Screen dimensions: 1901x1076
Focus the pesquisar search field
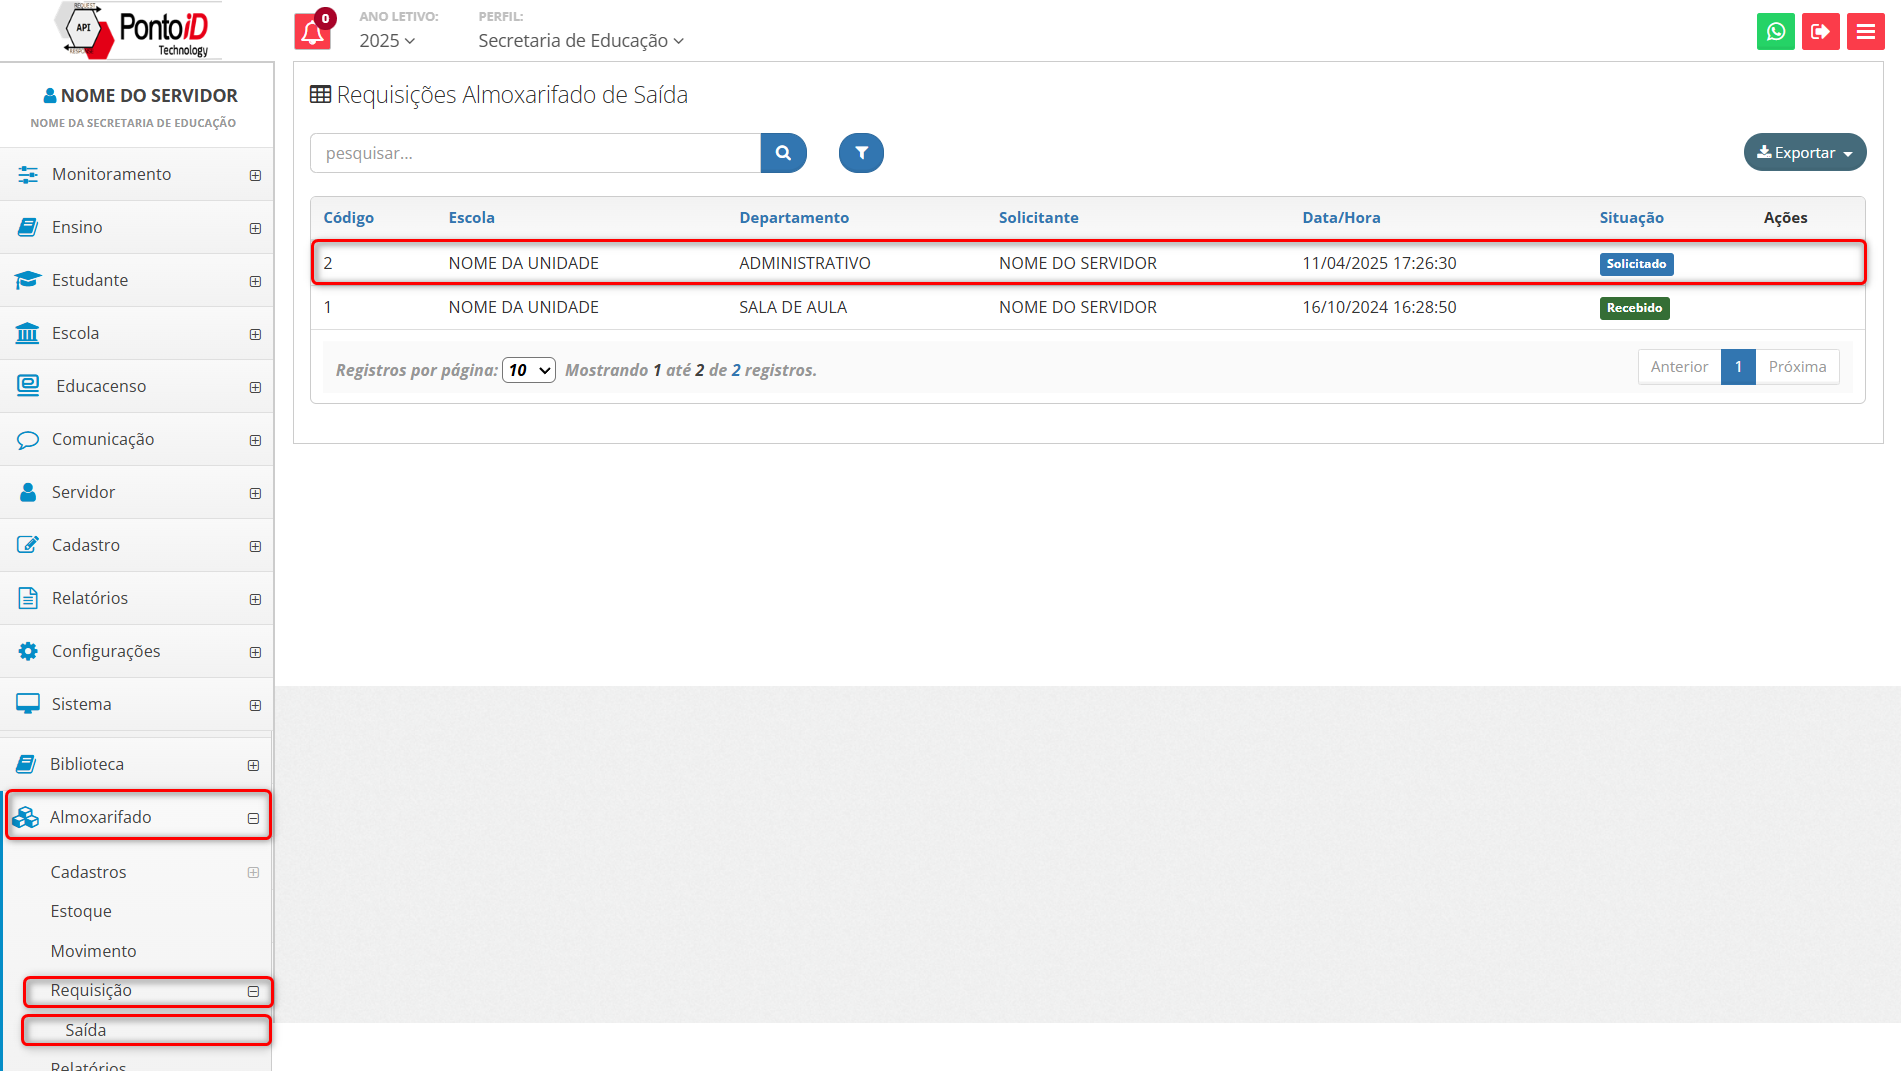pyautogui.click(x=536, y=153)
